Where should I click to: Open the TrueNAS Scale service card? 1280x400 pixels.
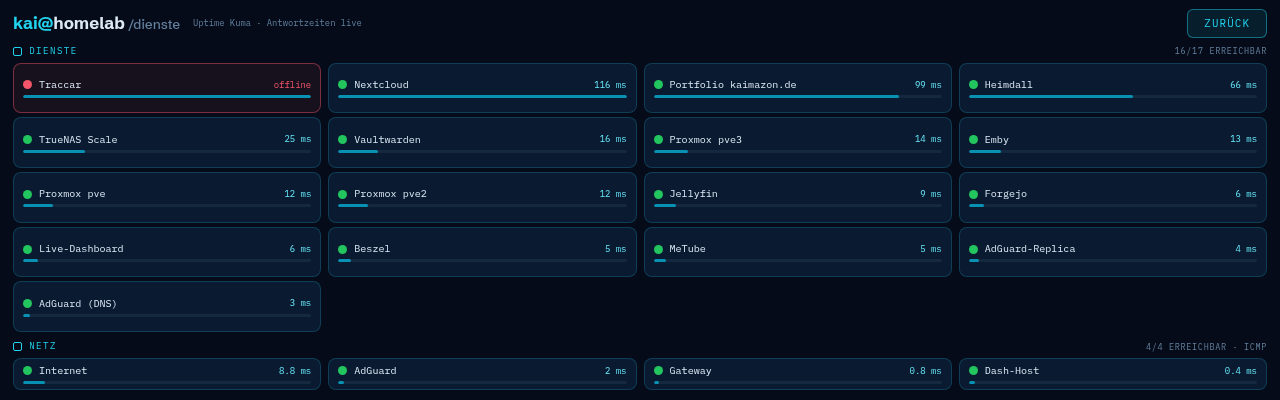pos(167,142)
